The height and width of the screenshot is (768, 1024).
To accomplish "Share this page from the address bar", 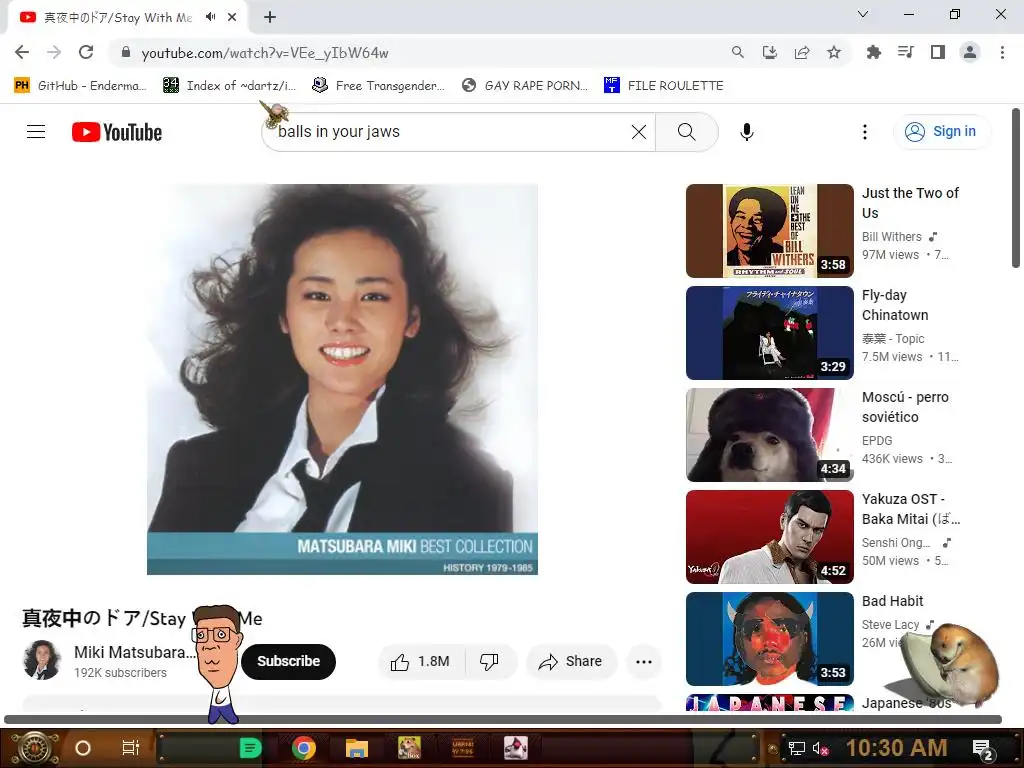I will click(x=802, y=52).
